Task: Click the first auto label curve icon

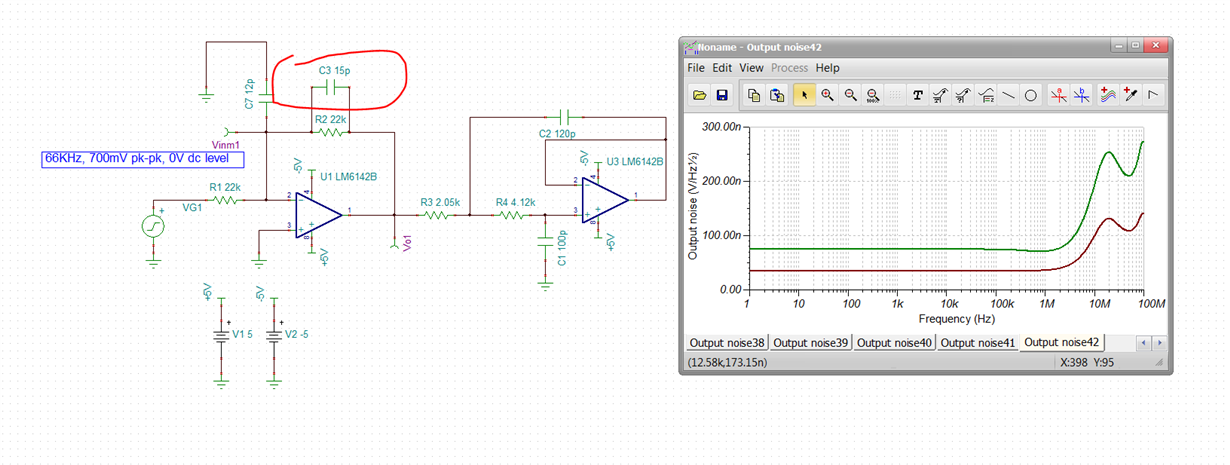Action: (x=940, y=95)
